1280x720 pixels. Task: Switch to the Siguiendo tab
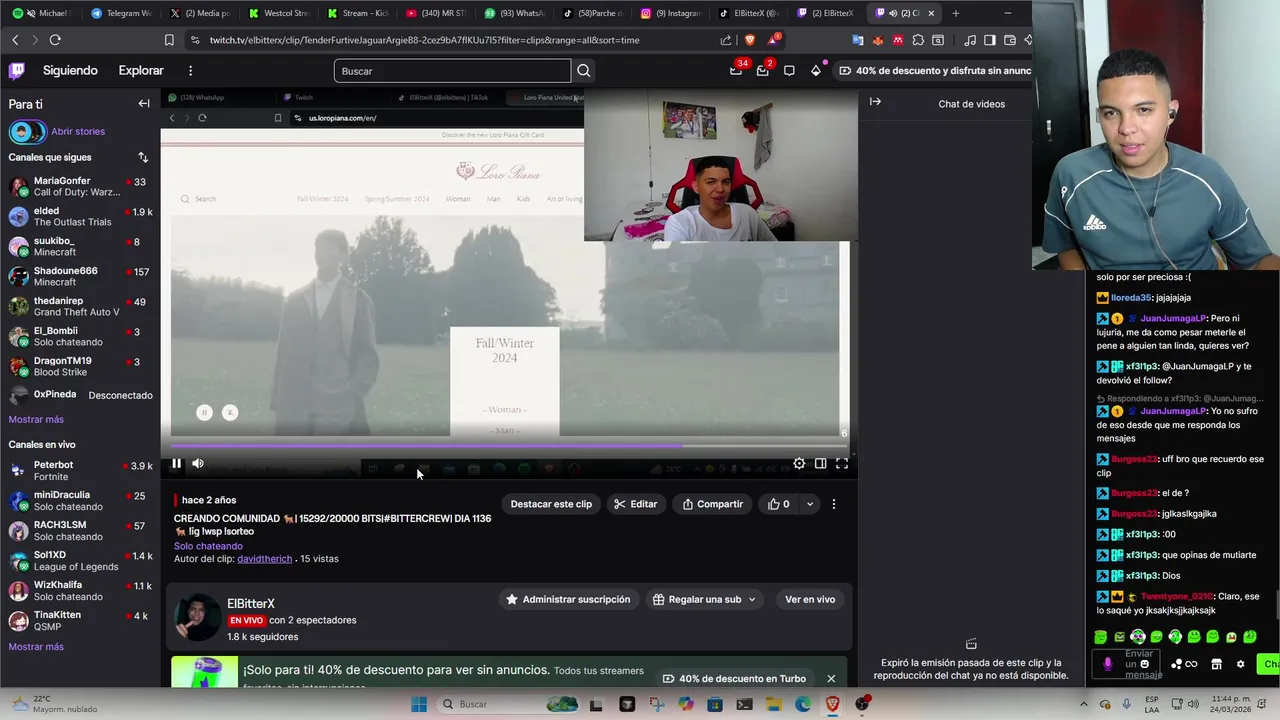(70, 71)
